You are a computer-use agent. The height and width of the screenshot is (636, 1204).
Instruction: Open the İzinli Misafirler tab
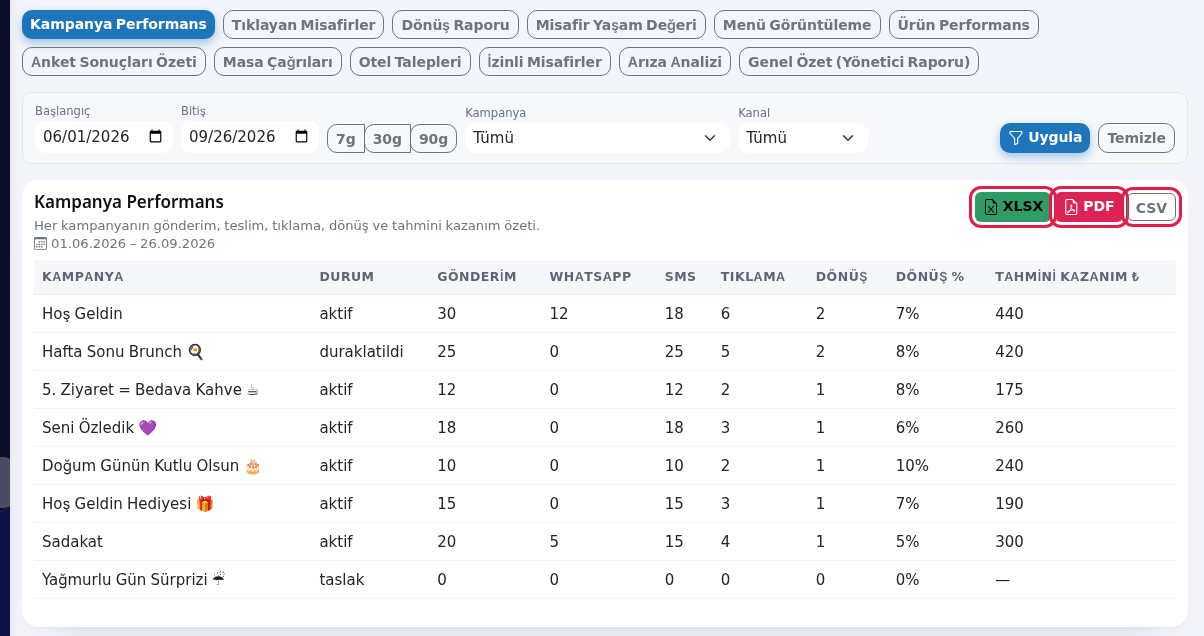point(545,62)
